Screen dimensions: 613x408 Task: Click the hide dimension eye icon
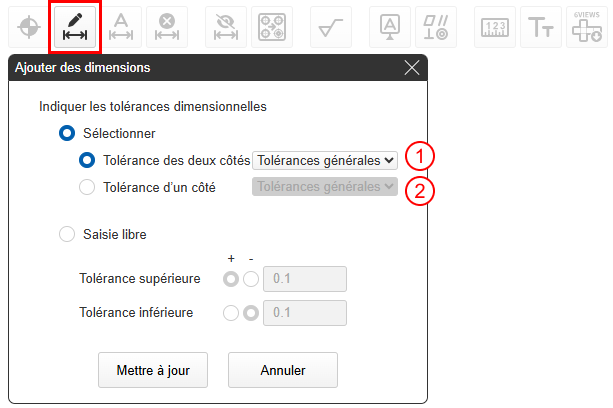point(226,27)
